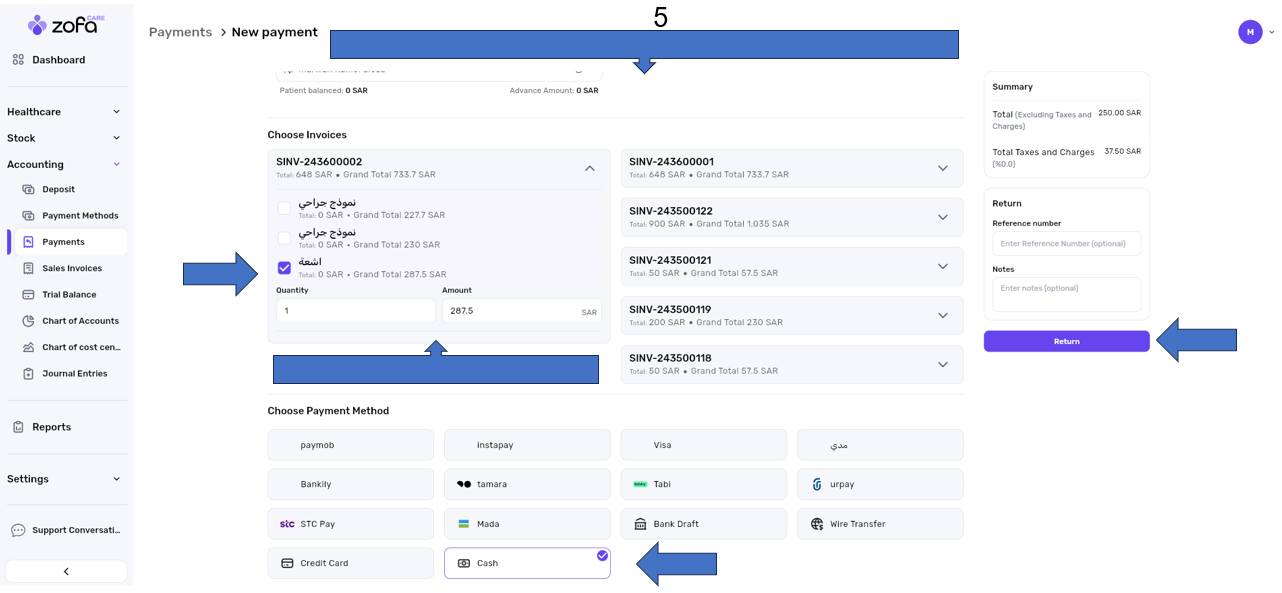
Task: Click the purple Return button
Action: [x=1066, y=342]
